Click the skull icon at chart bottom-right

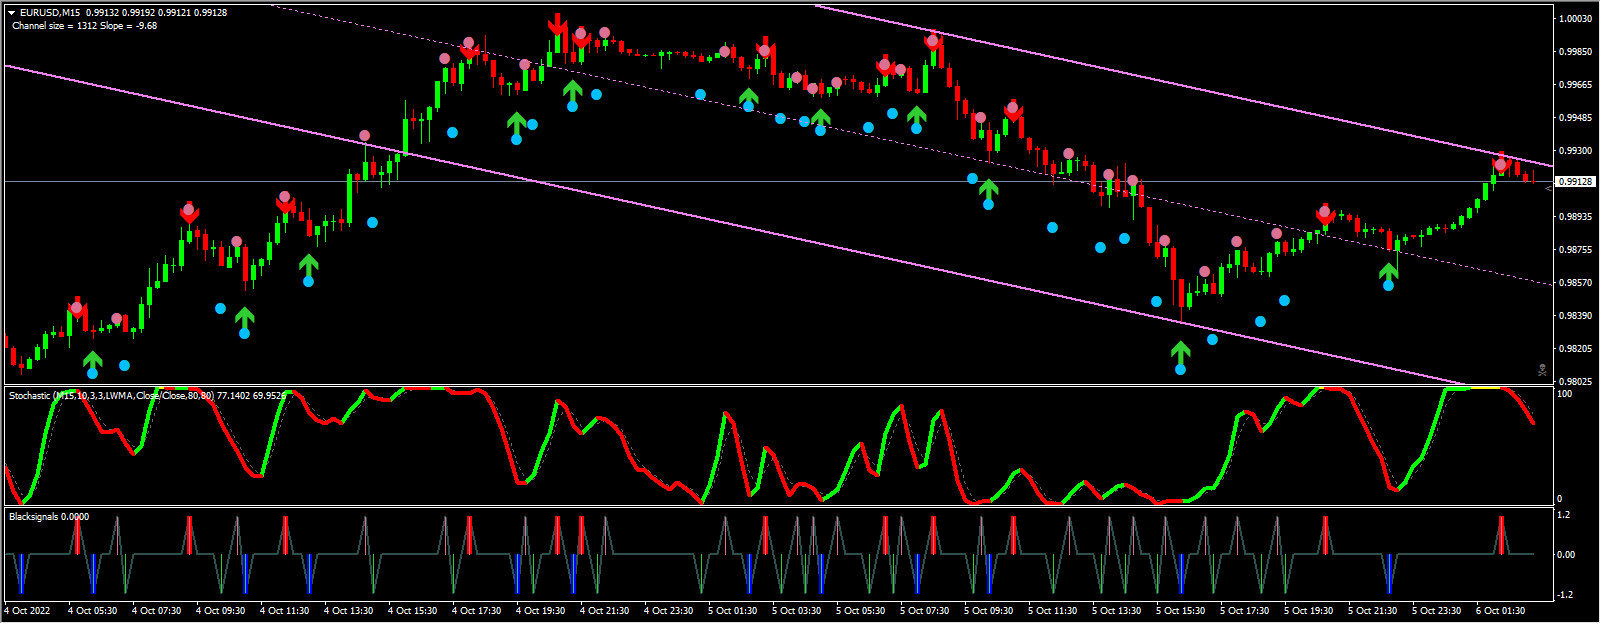(x=1543, y=371)
